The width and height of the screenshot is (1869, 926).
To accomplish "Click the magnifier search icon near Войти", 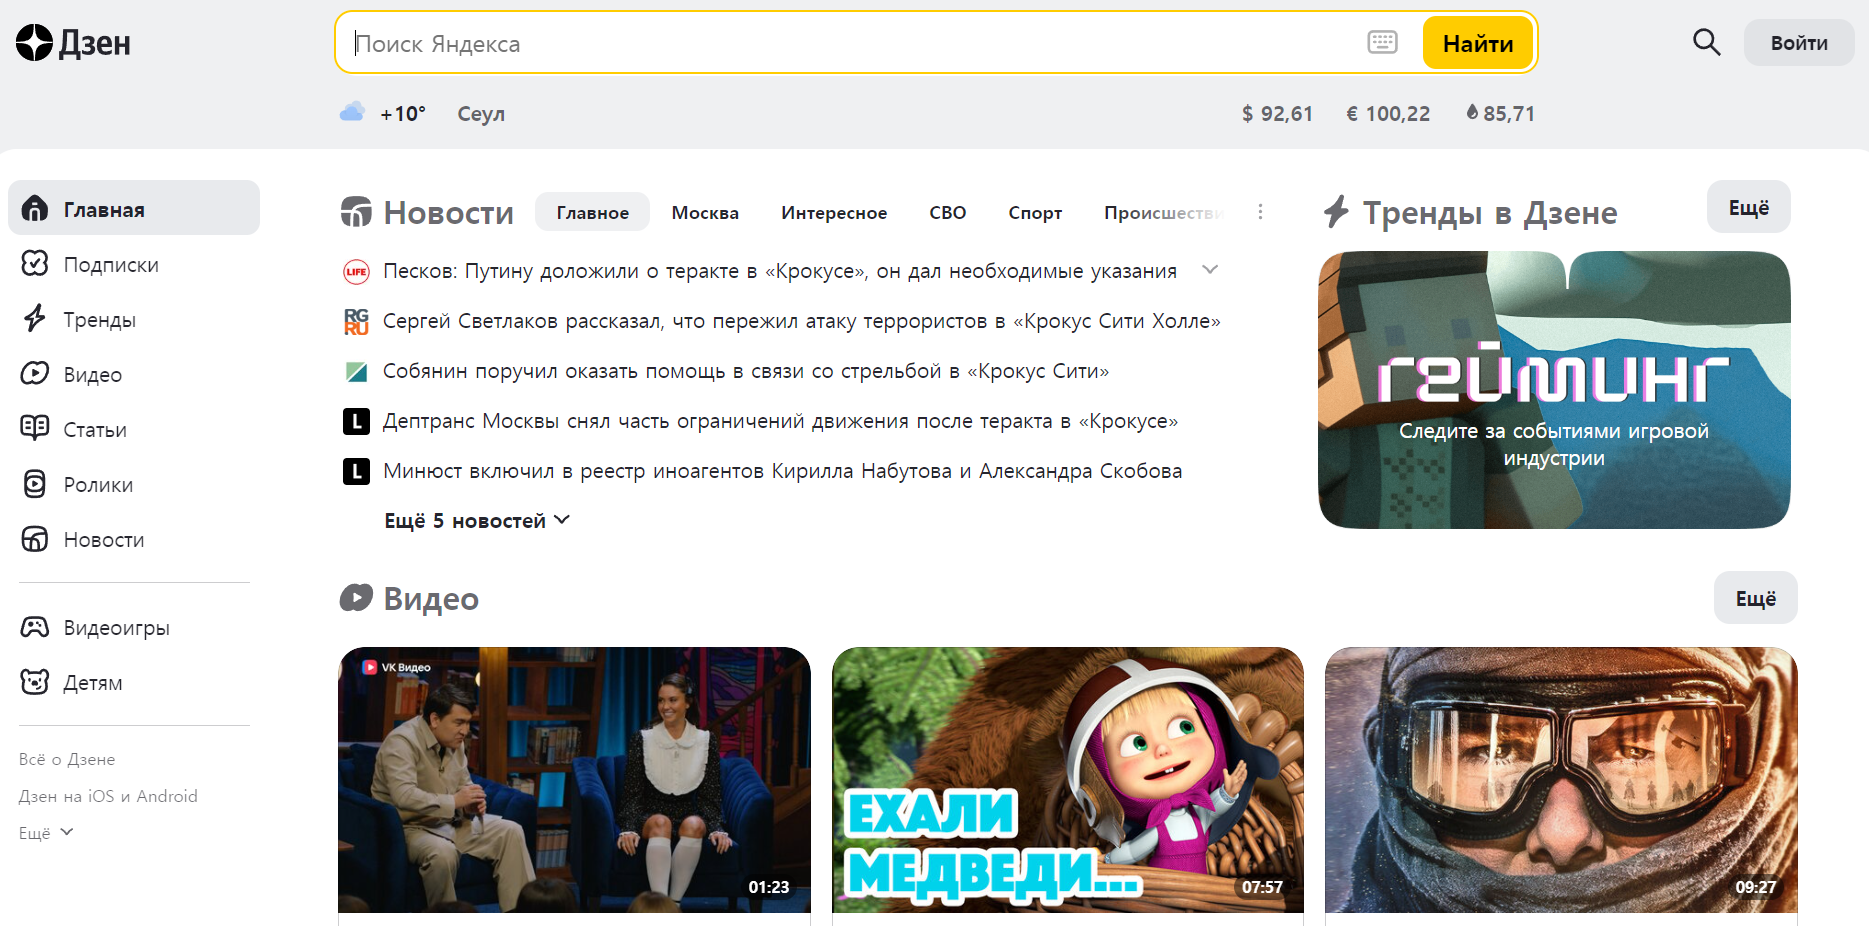I will click(x=1706, y=42).
